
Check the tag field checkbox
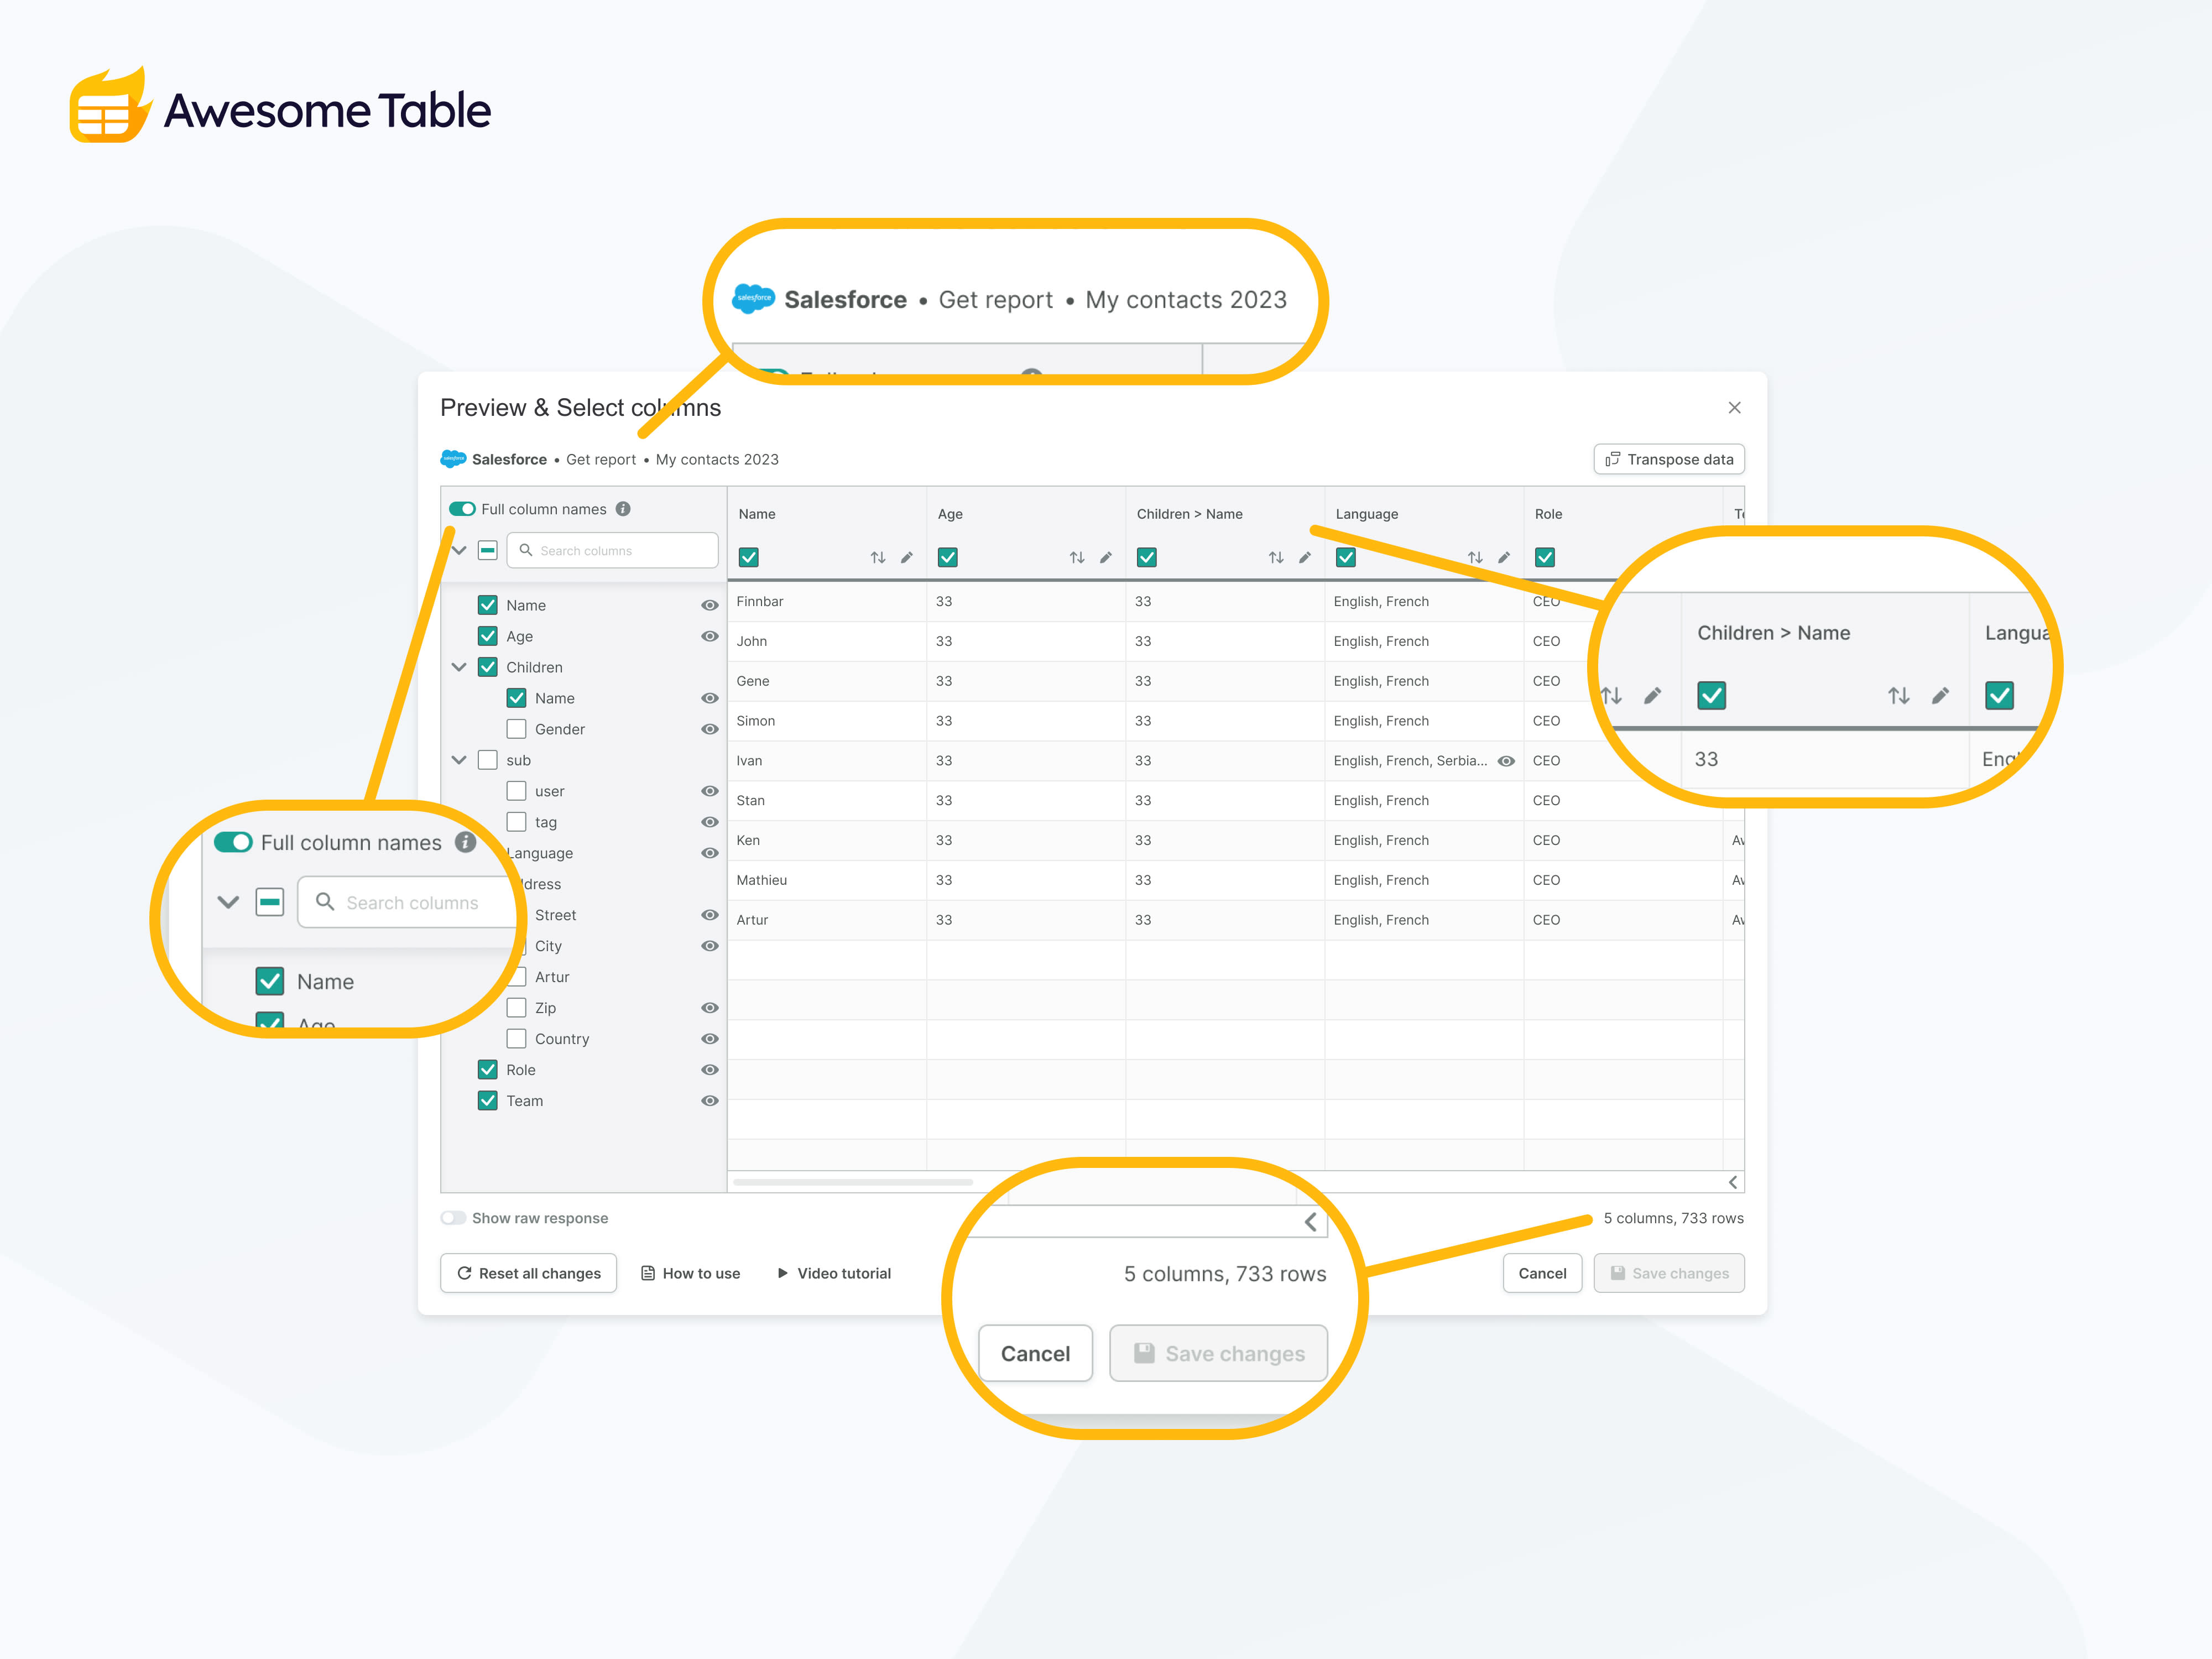pyautogui.click(x=517, y=823)
